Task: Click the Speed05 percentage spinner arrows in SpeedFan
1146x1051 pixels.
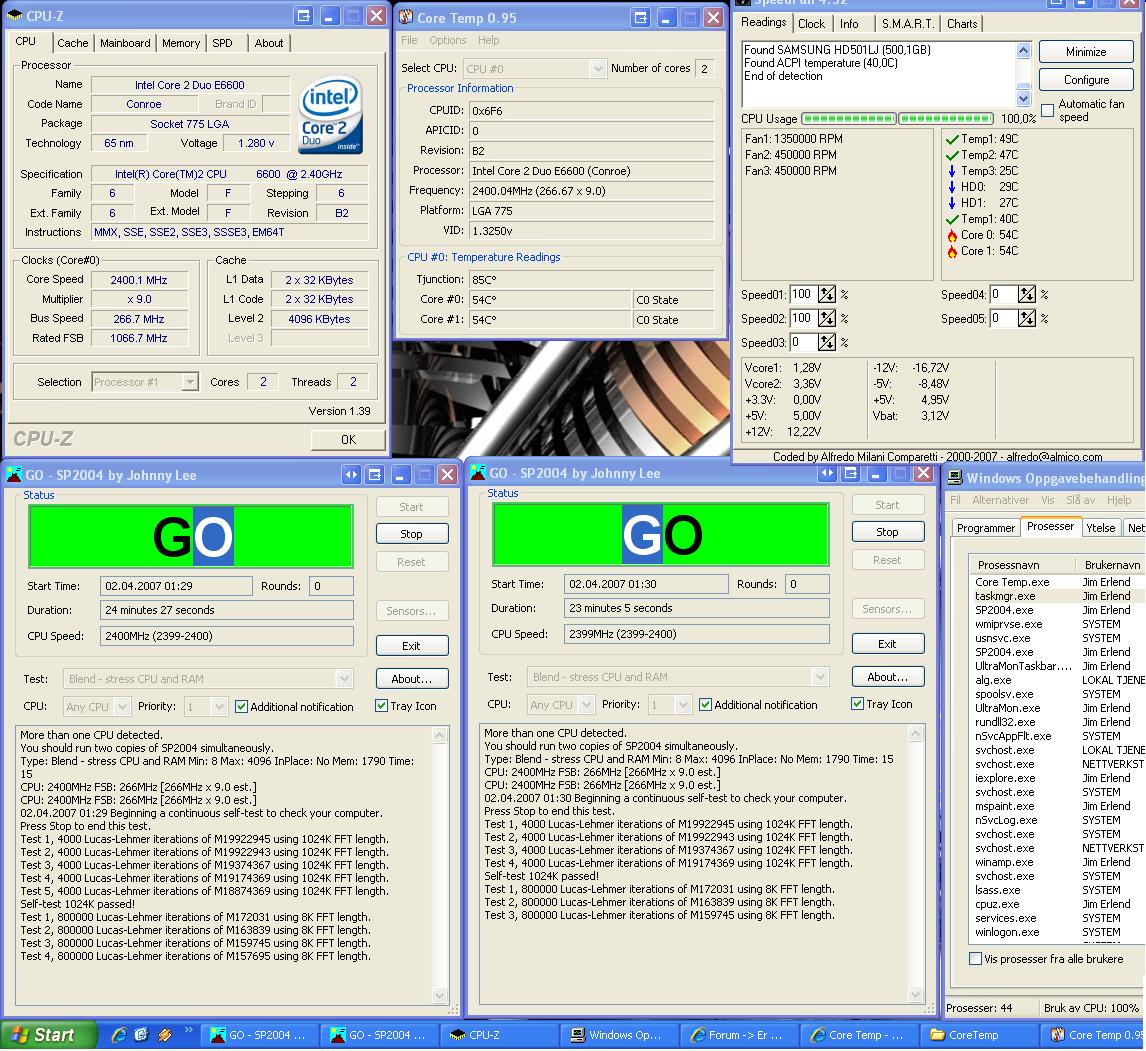Action: pos(1027,319)
